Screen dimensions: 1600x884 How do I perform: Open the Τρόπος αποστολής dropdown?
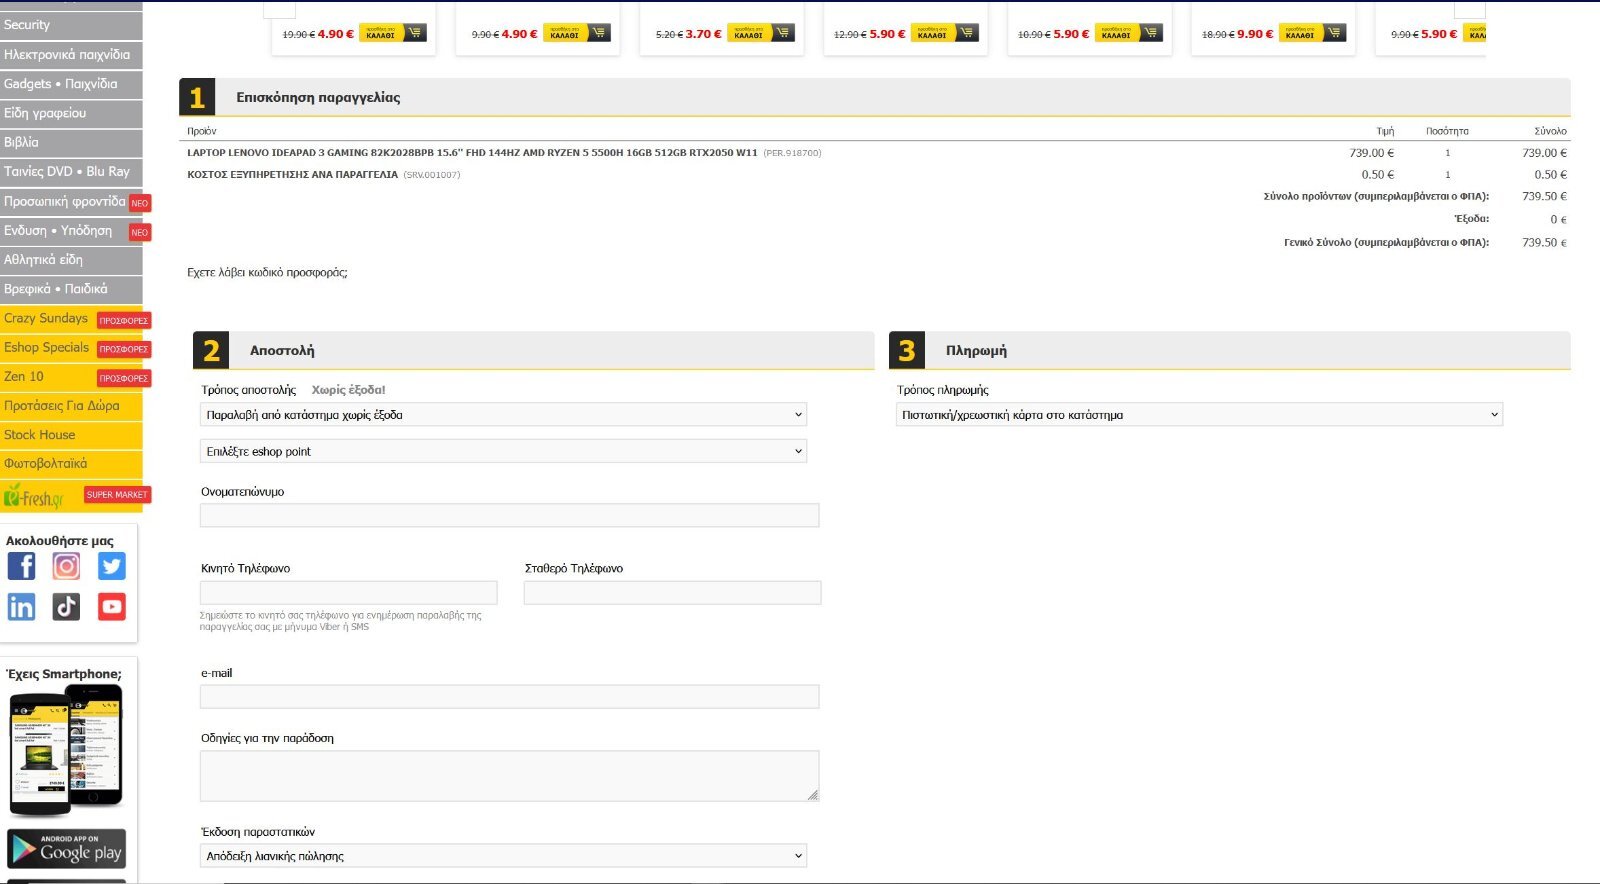click(x=503, y=415)
